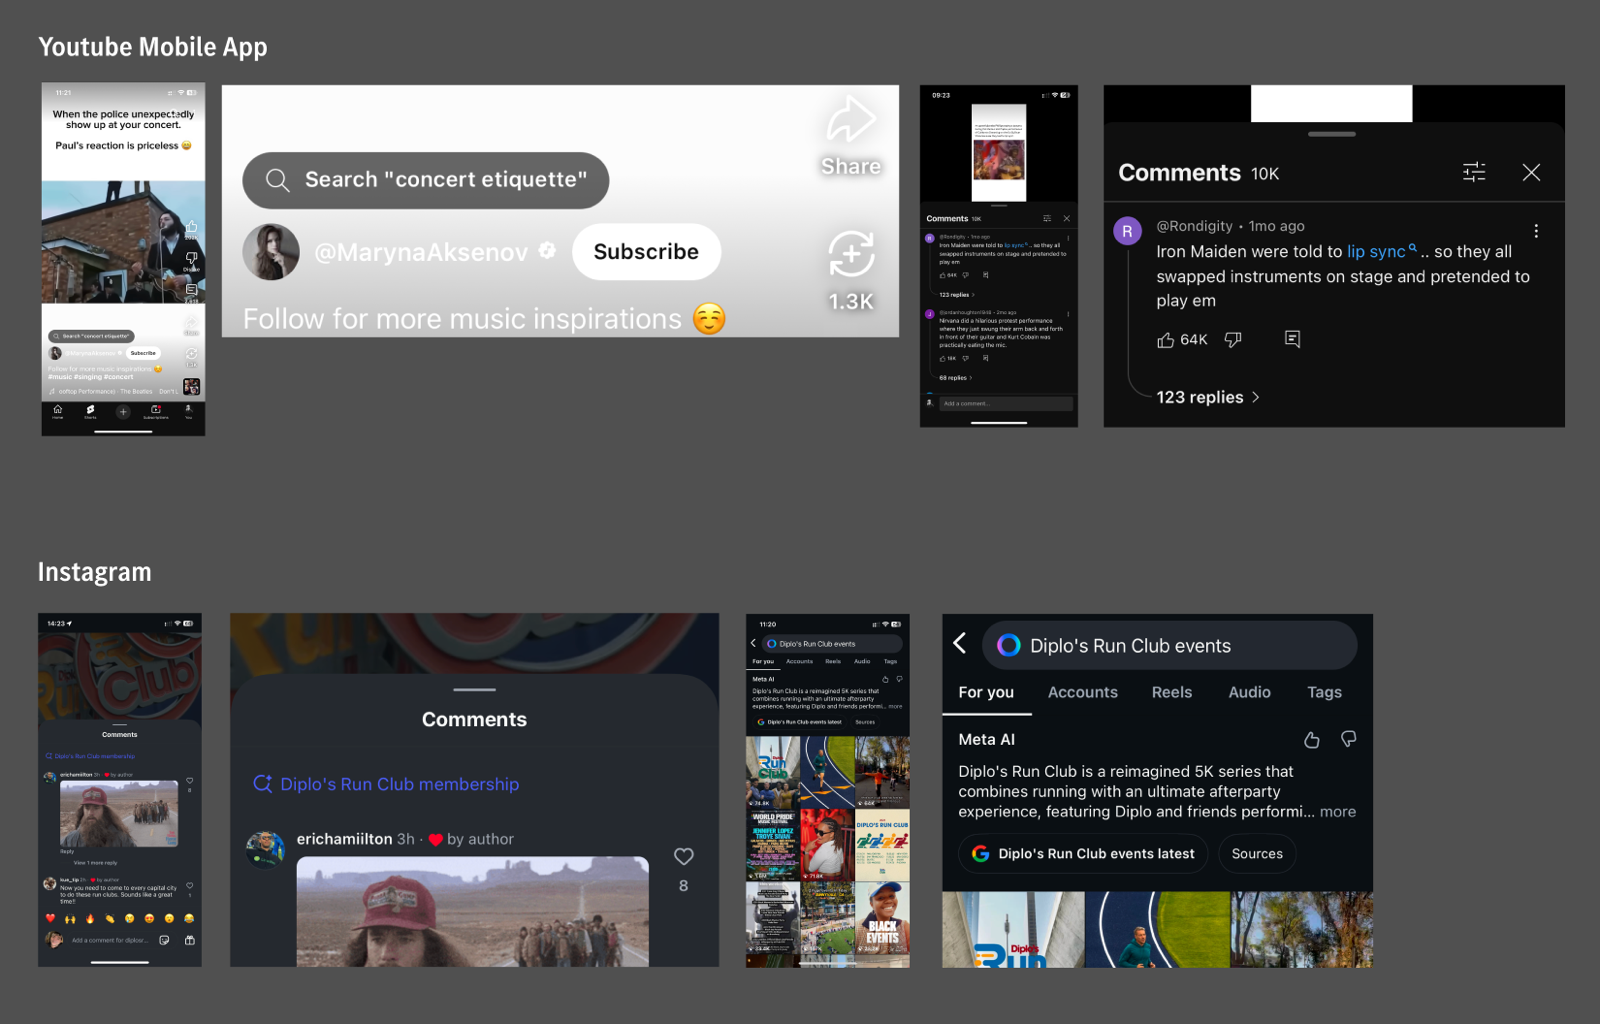Image resolution: width=1600 pixels, height=1024 pixels.
Task: Switch to the large Reels tab
Action: coord(1172,692)
